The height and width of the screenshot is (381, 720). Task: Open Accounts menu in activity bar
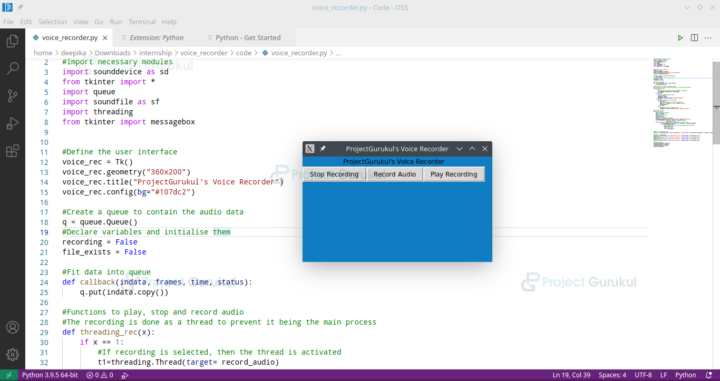[12, 327]
